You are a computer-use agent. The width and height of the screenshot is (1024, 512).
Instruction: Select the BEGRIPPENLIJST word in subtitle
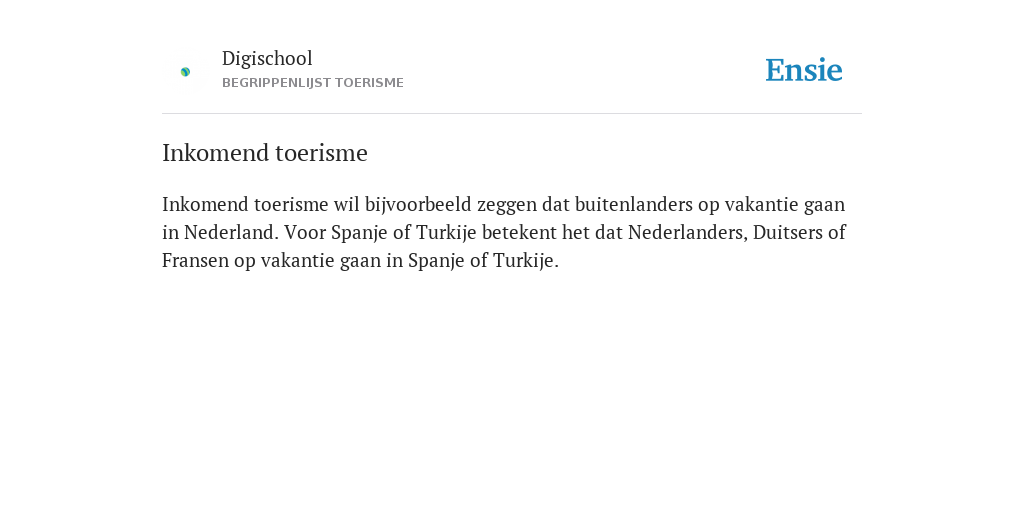coord(276,83)
